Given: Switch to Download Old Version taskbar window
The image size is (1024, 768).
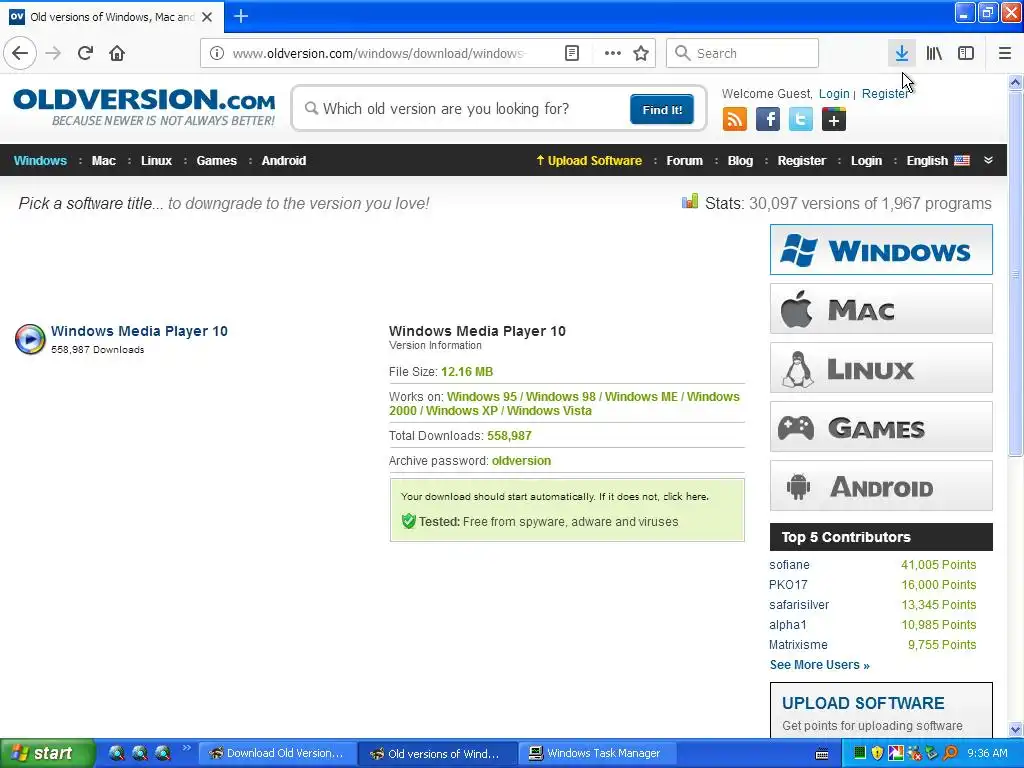Looking at the screenshot, I should click(x=277, y=754).
